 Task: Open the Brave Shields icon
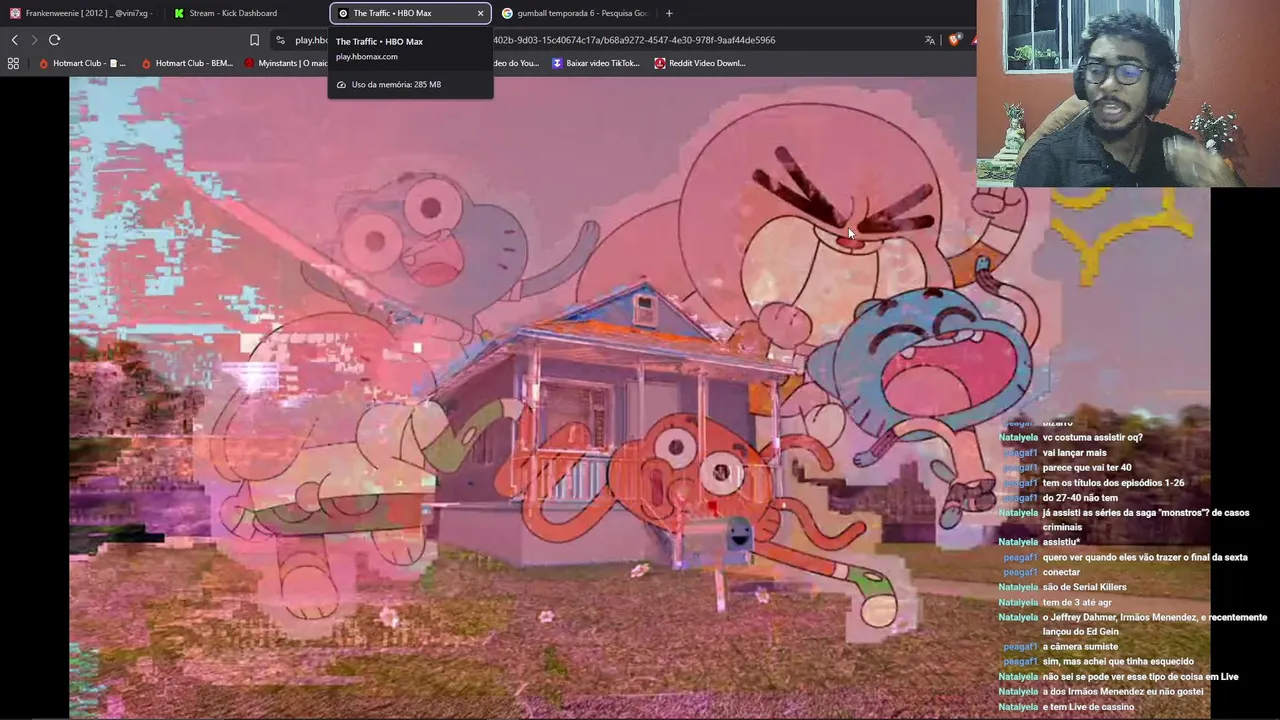coord(954,40)
